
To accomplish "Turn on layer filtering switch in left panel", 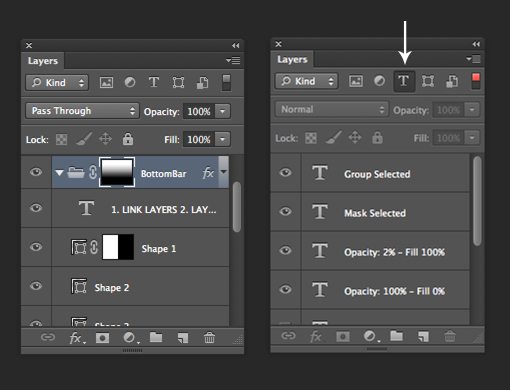I will coord(226,82).
